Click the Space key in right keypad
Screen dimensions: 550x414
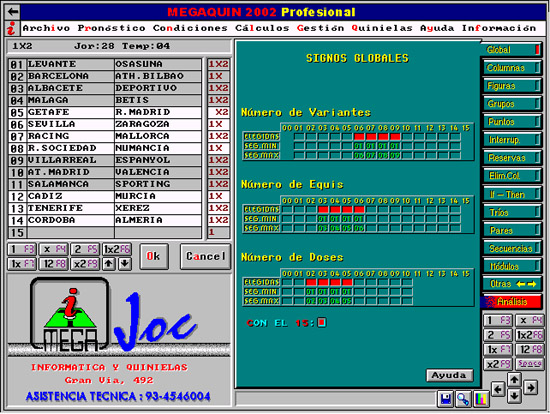coord(530,364)
